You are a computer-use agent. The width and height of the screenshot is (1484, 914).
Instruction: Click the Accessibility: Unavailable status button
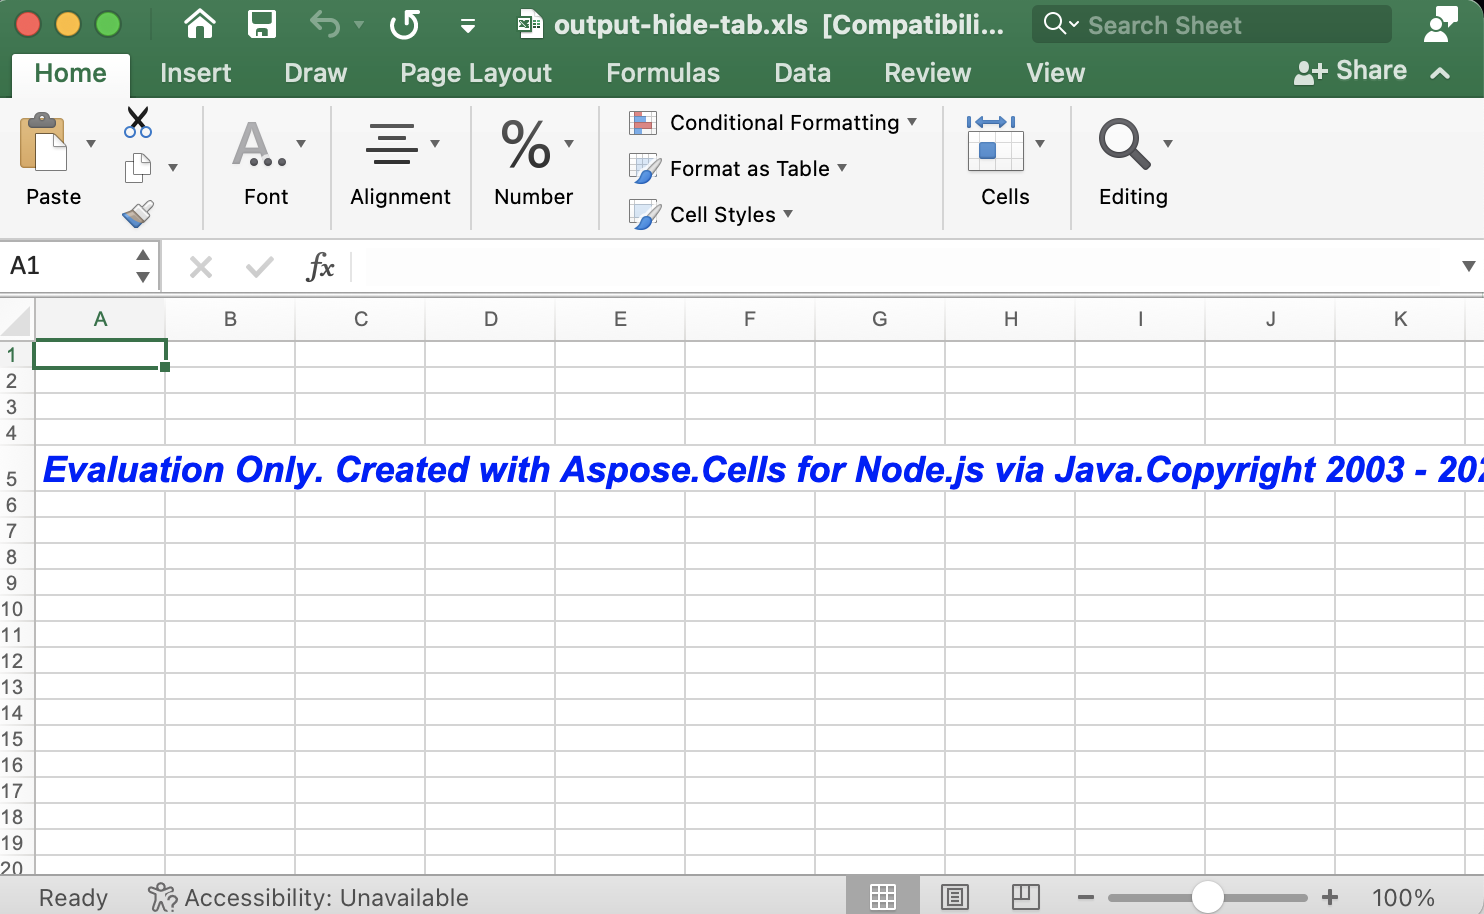point(310,897)
